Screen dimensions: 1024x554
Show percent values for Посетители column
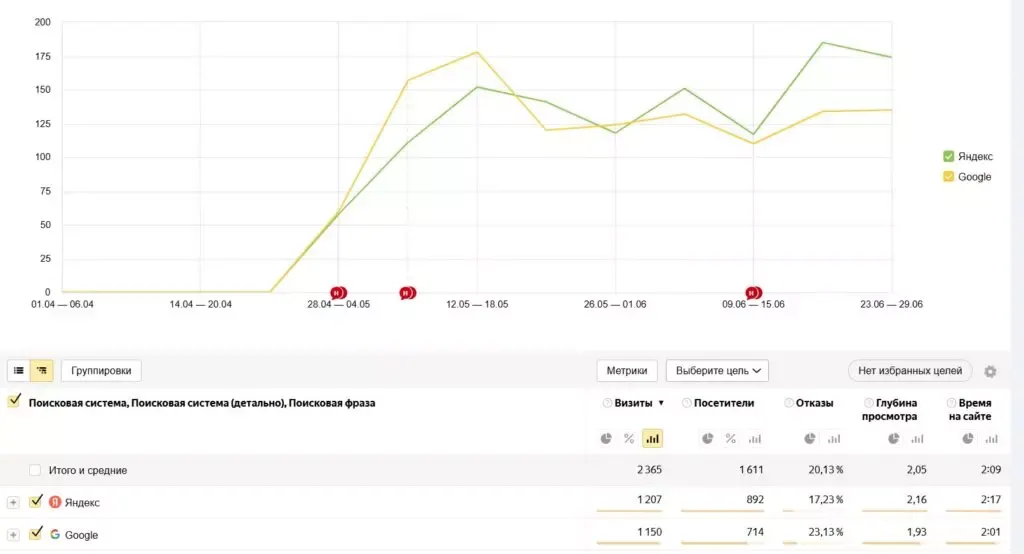(731, 438)
